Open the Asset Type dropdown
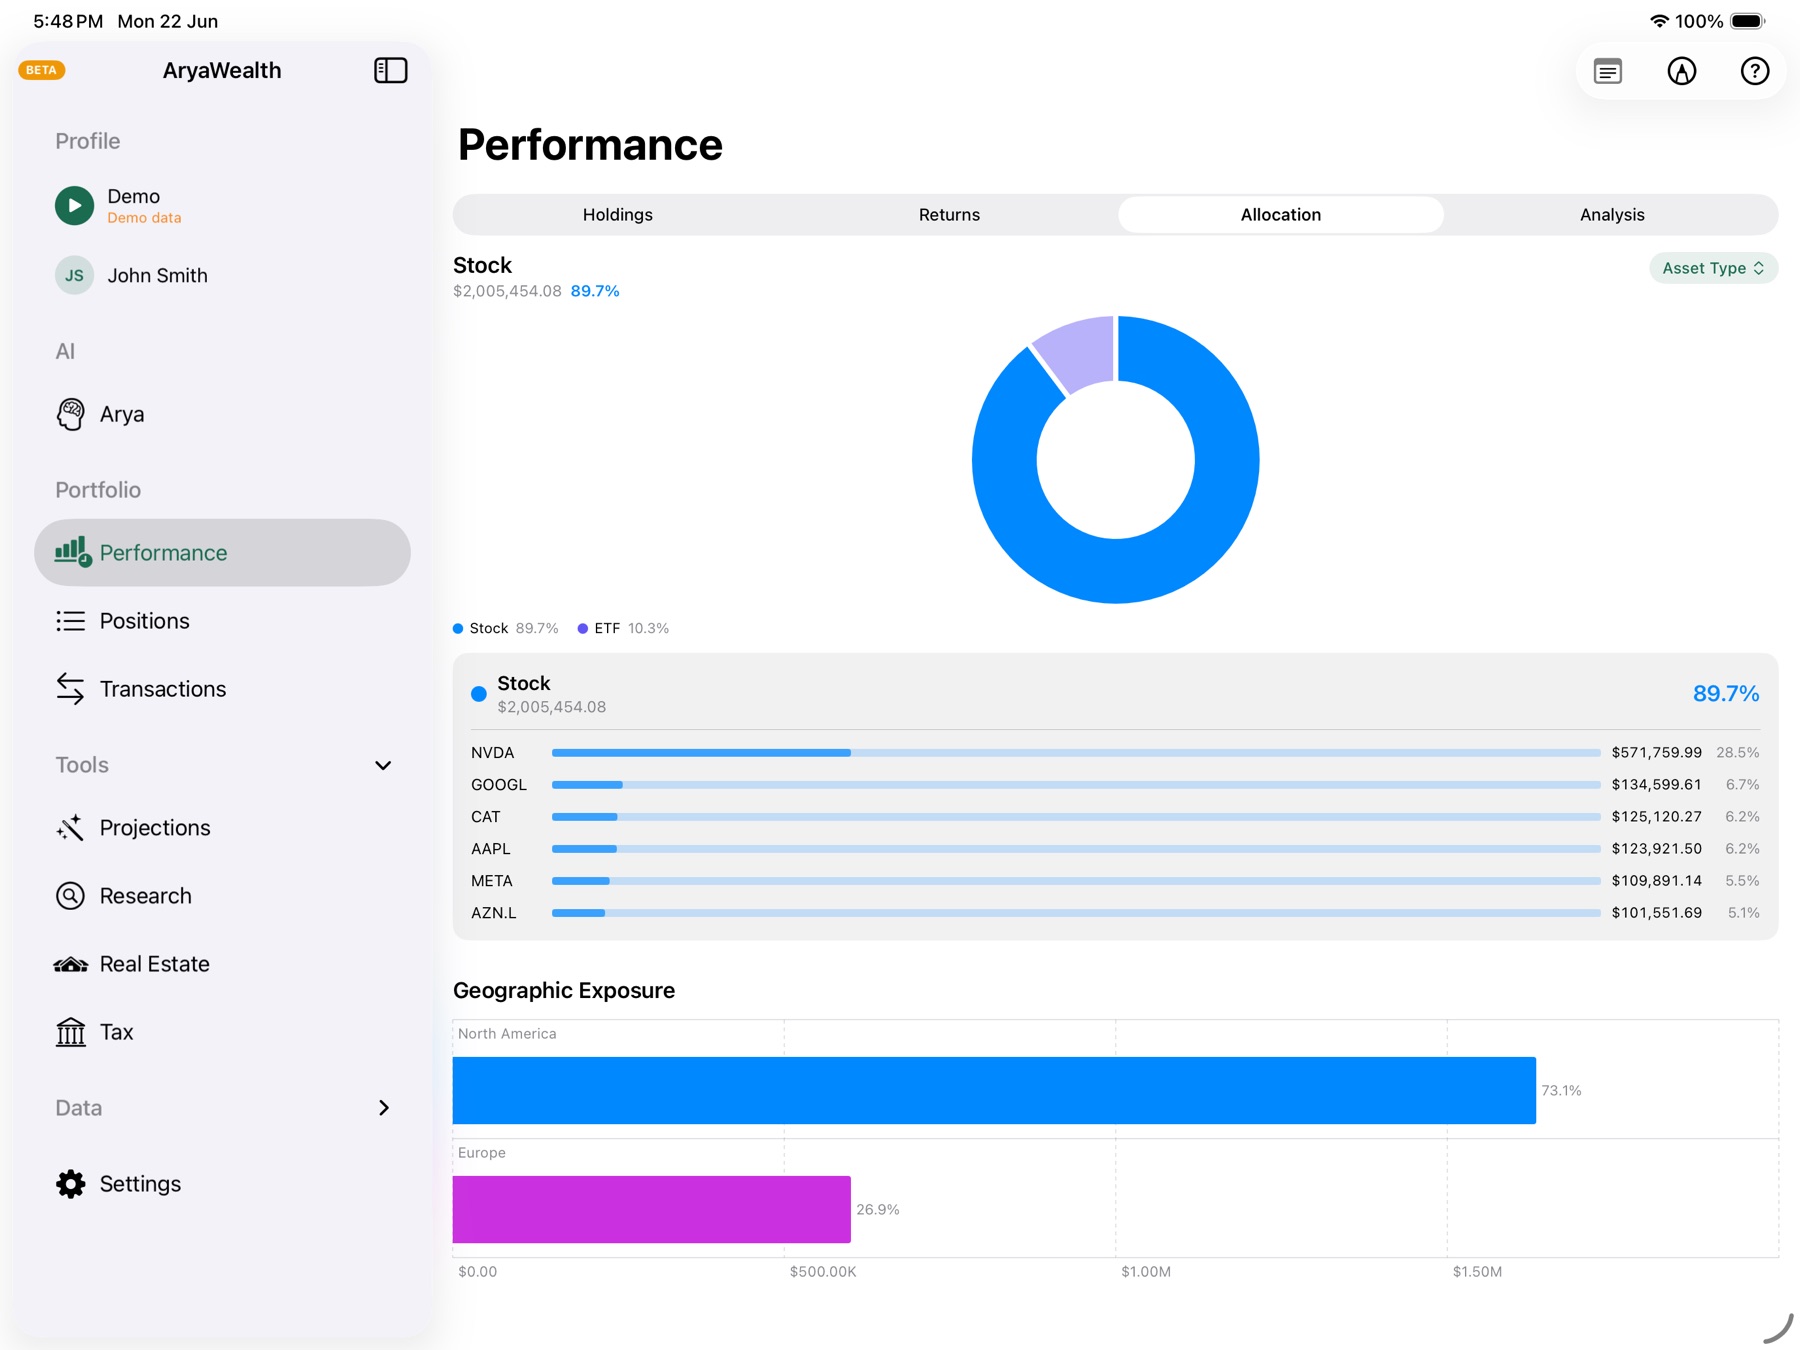Image resolution: width=1800 pixels, height=1350 pixels. 1712,268
